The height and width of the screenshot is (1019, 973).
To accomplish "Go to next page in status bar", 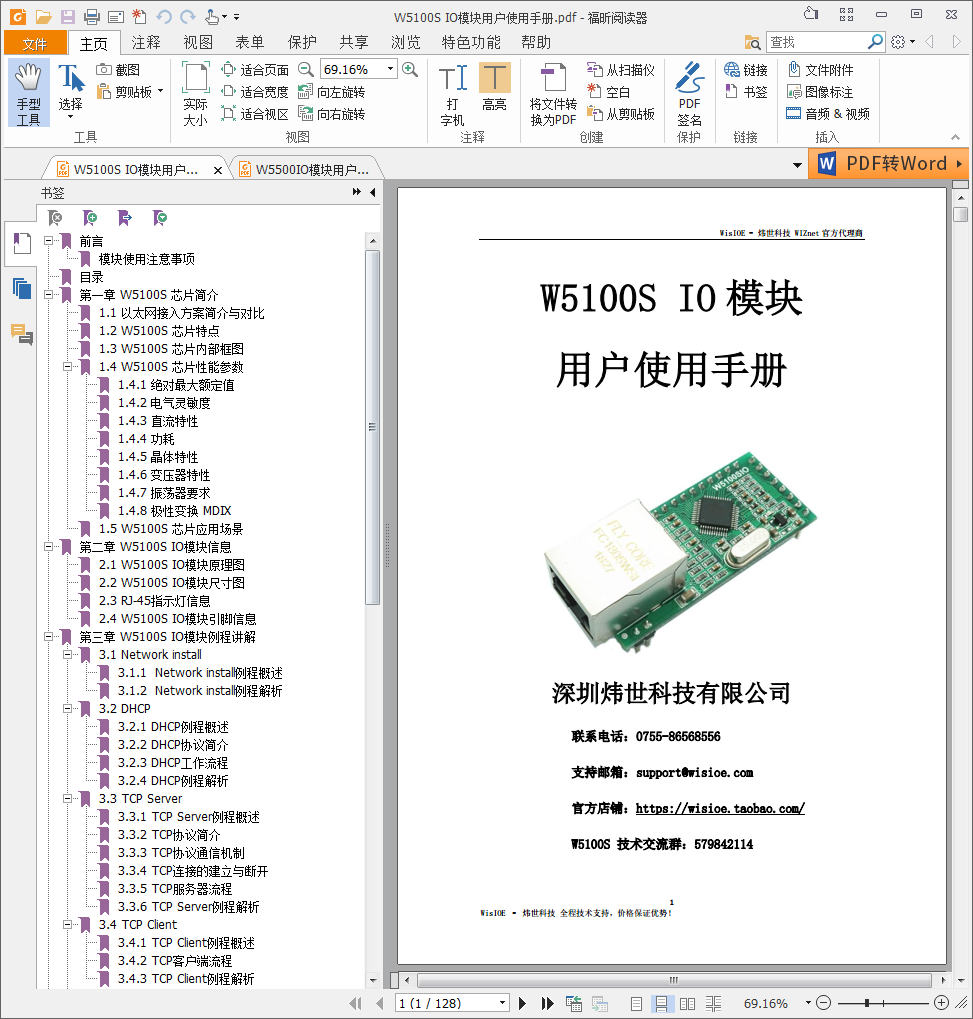I will click(522, 1003).
